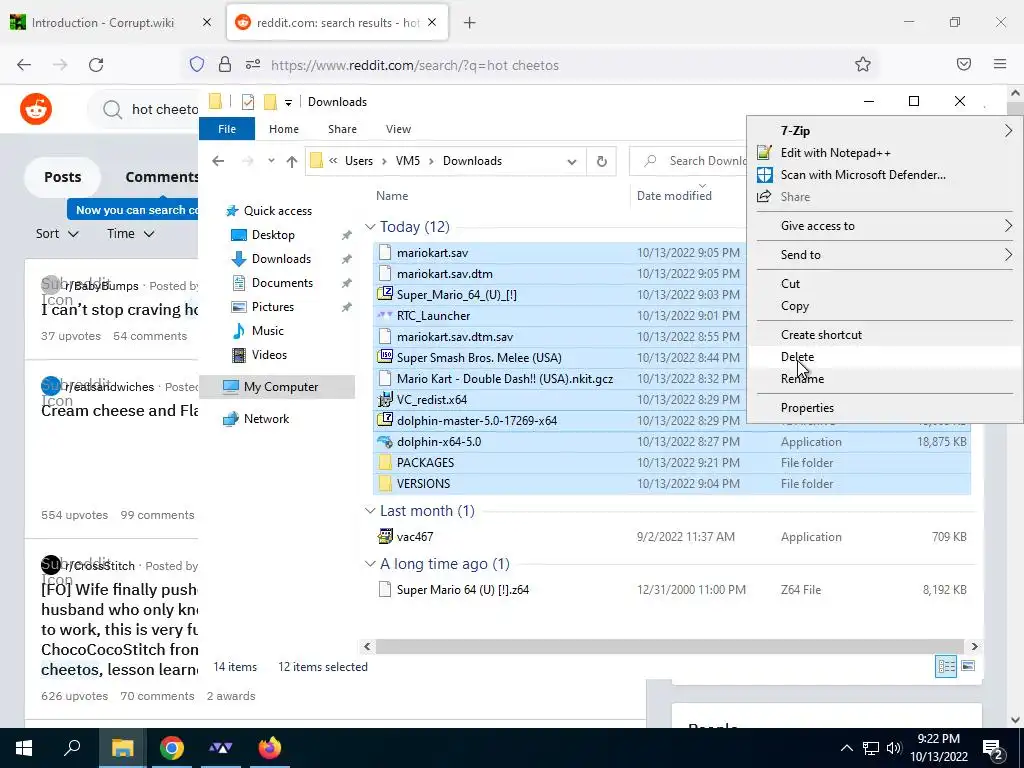The width and height of the screenshot is (1024, 768).
Task: Go back in Firefox browser
Action: coord(24,65)
